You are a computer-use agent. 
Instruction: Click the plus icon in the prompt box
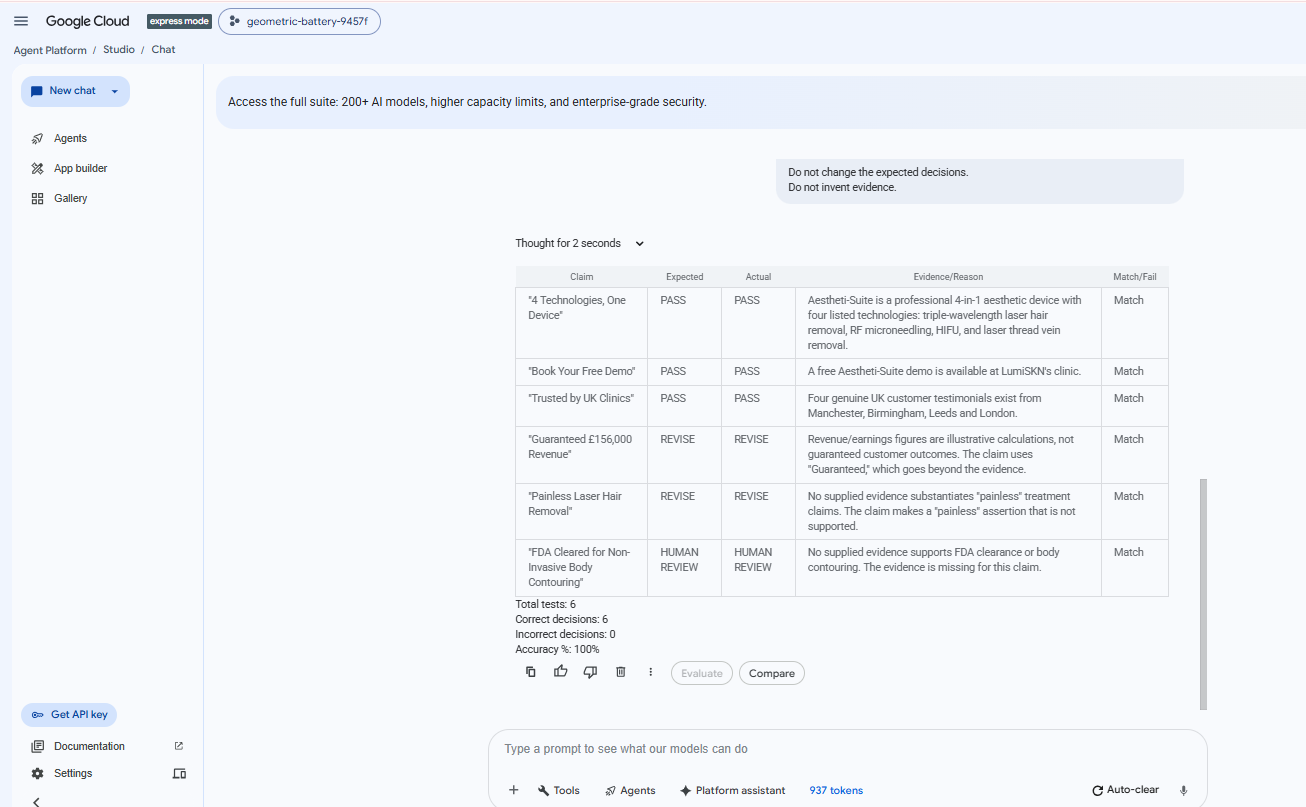[x=514, y=790]
